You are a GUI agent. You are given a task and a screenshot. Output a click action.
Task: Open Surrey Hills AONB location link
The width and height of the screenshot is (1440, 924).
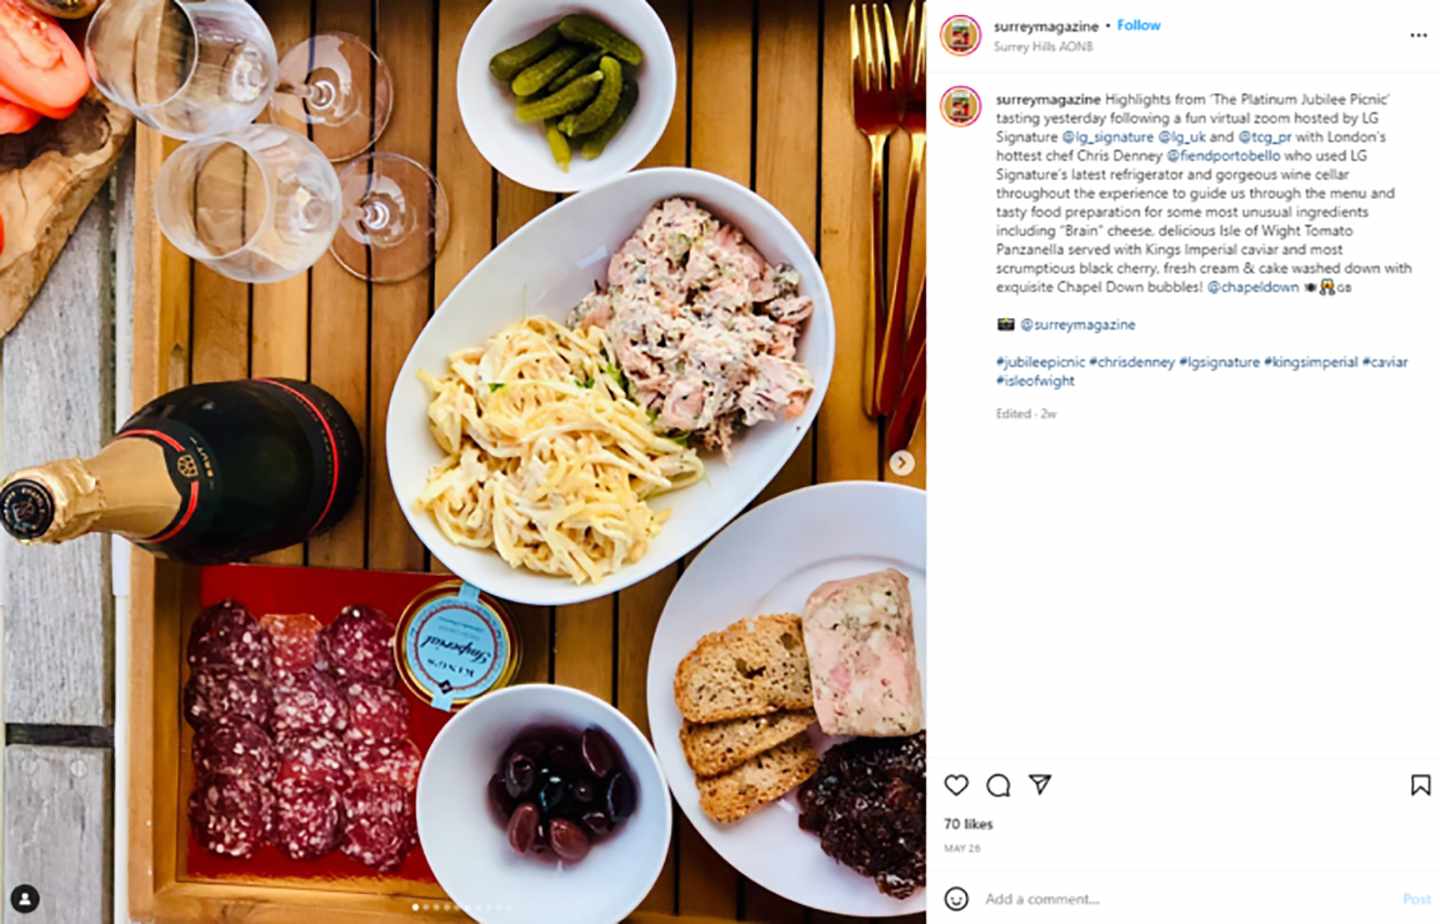pyautogui.click(x=1043, y=47)
